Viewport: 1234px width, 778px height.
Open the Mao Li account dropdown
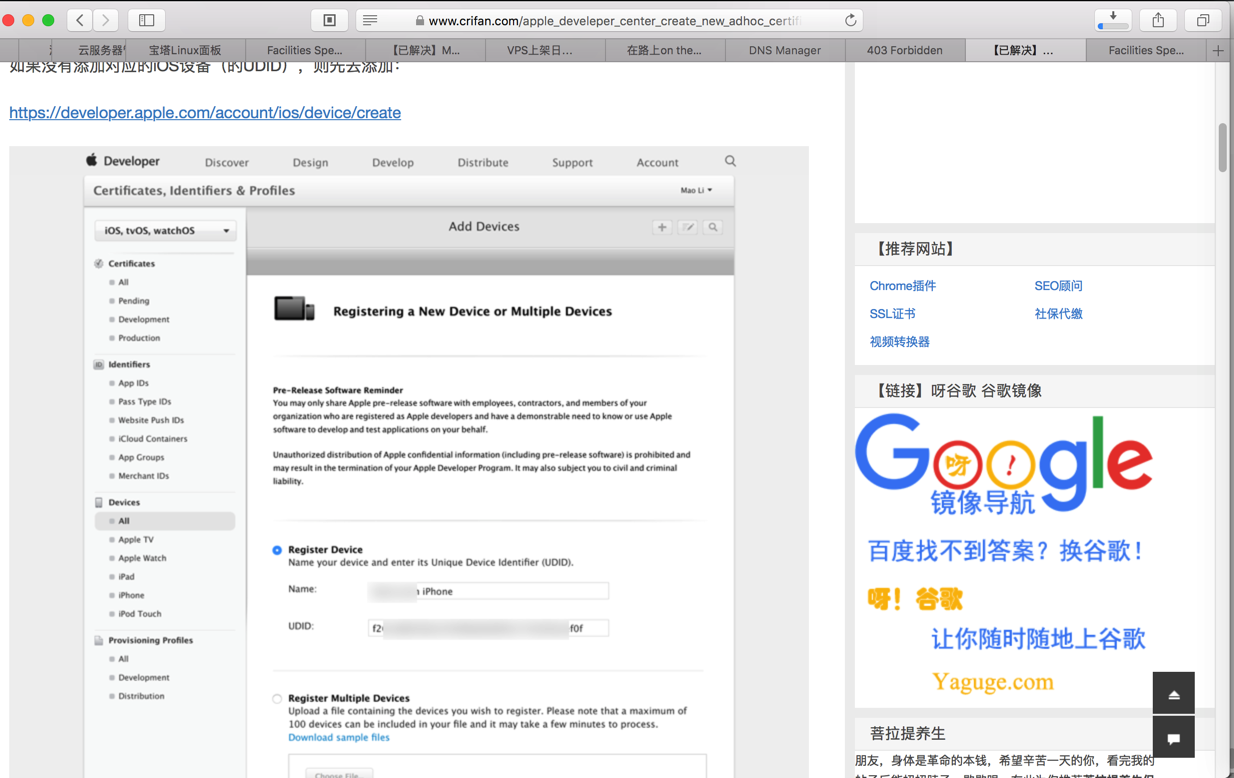coord(696,190)
